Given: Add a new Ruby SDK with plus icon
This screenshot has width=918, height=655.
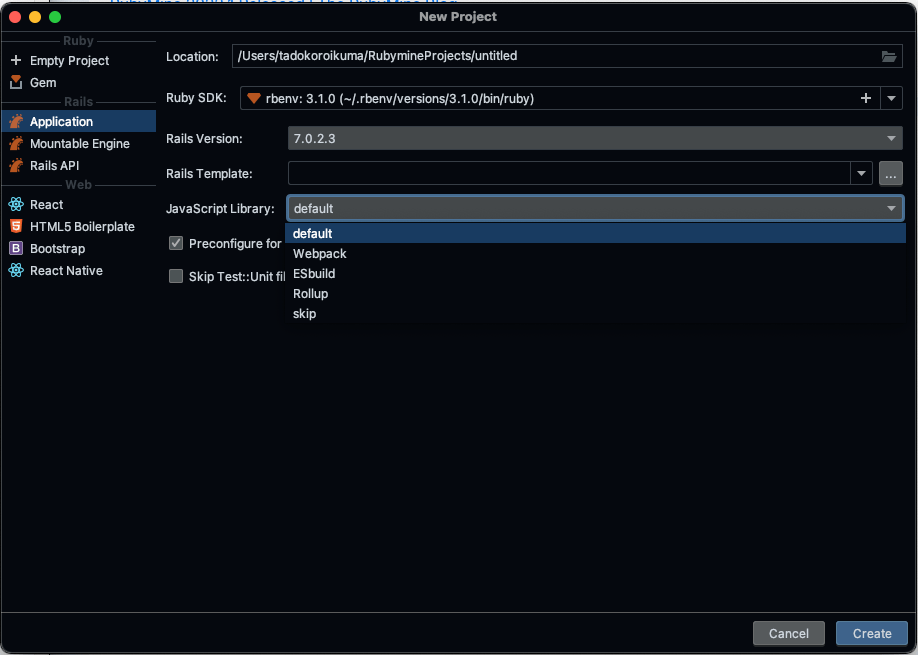Looking at the screenshot, I should pyautogui.click(x=866, y=98).
